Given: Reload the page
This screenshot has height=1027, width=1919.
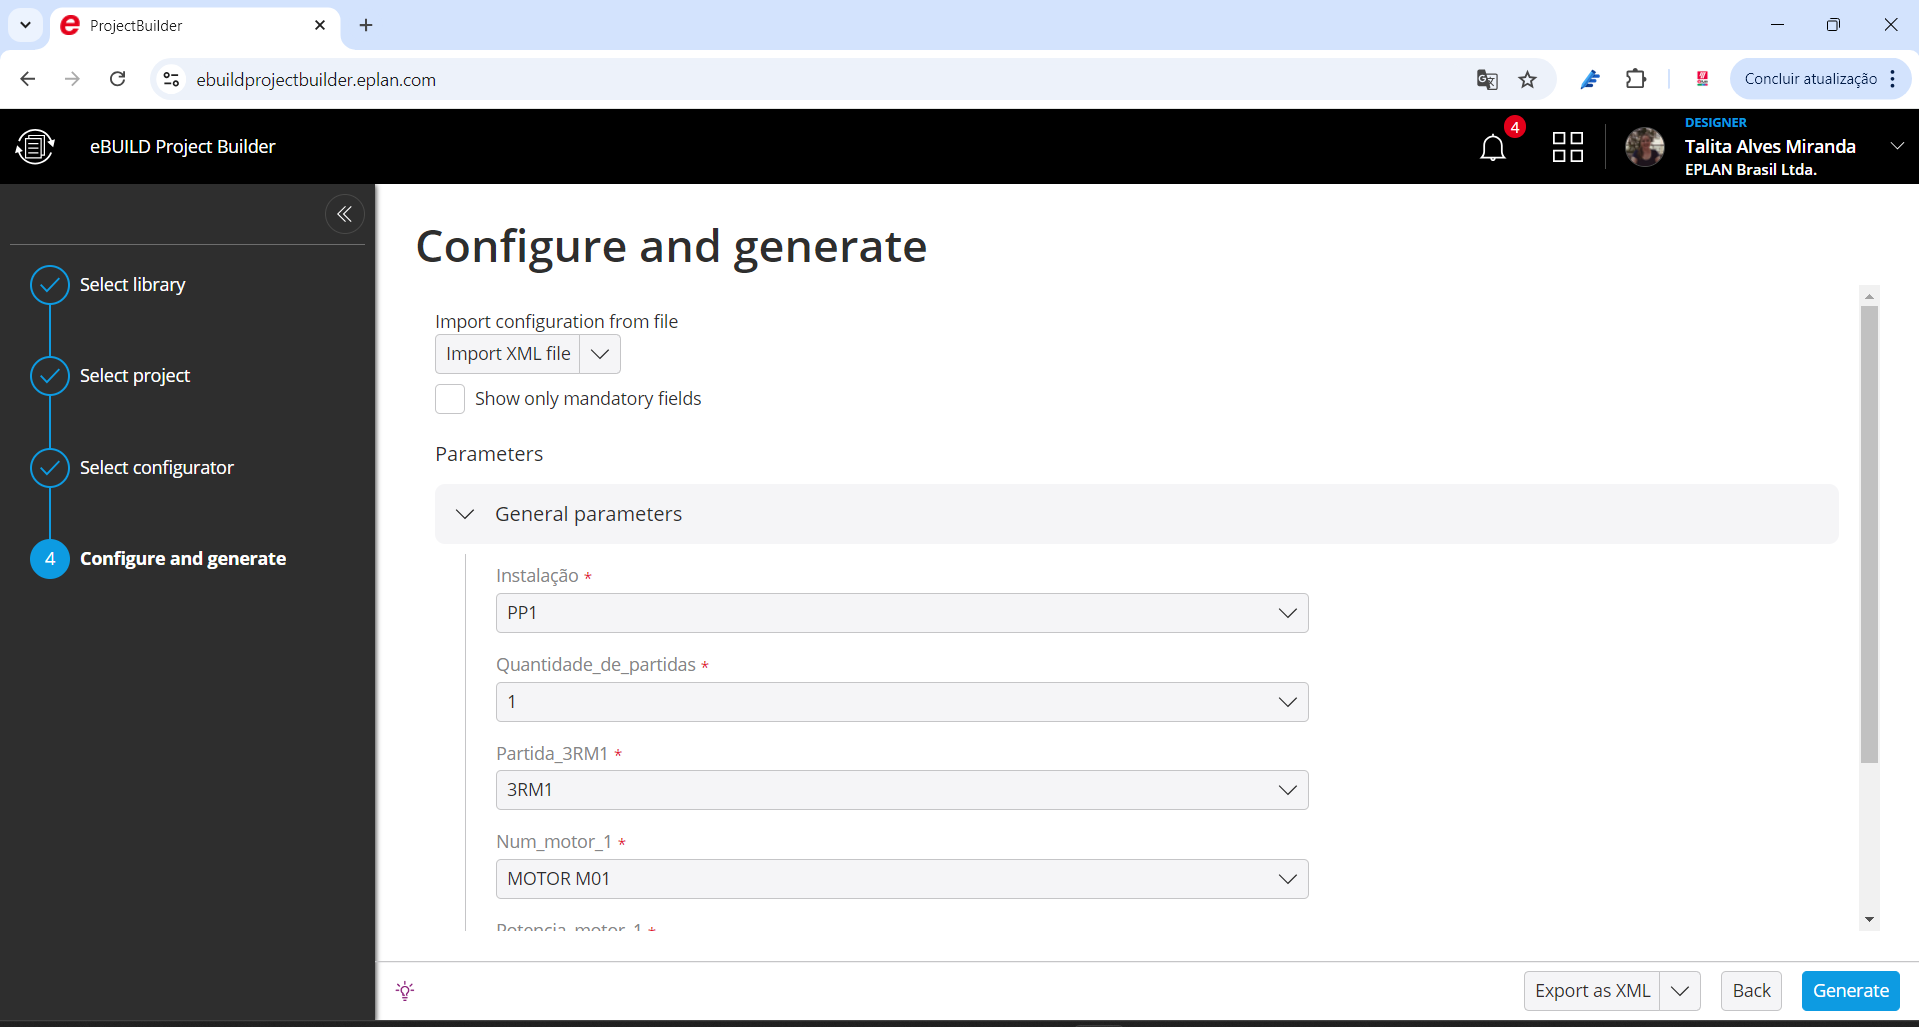Looking at the screenshot, I should click(x=117, y=79).
